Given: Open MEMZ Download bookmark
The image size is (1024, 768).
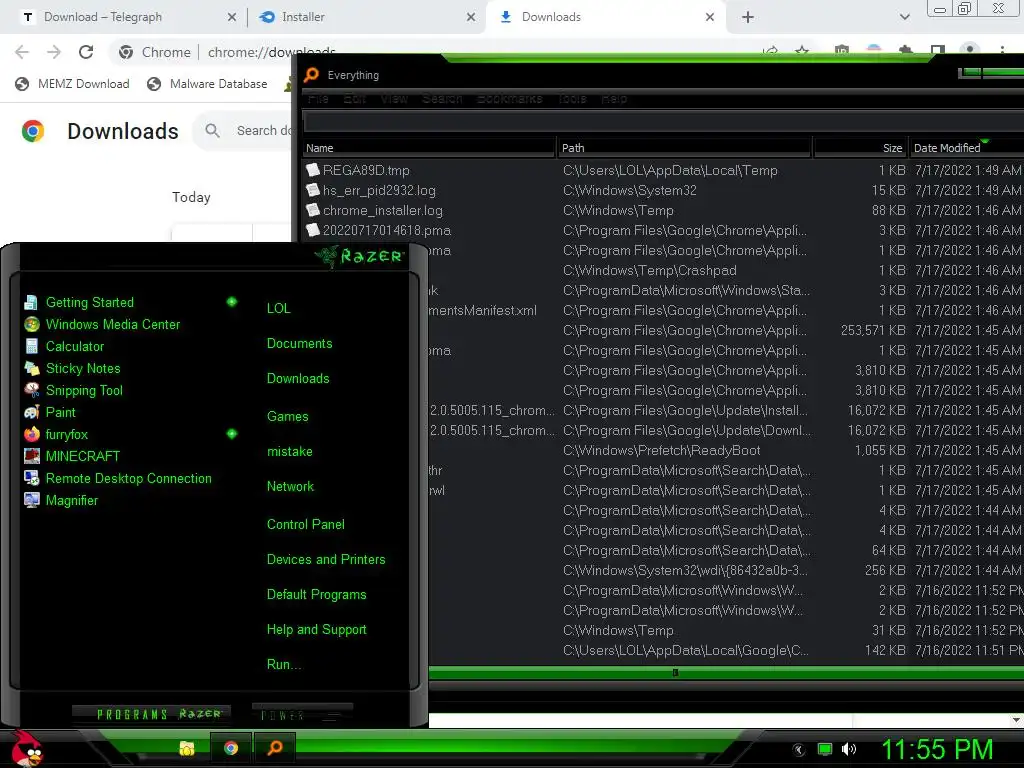Looking at the screenshot, I should 72,84.
